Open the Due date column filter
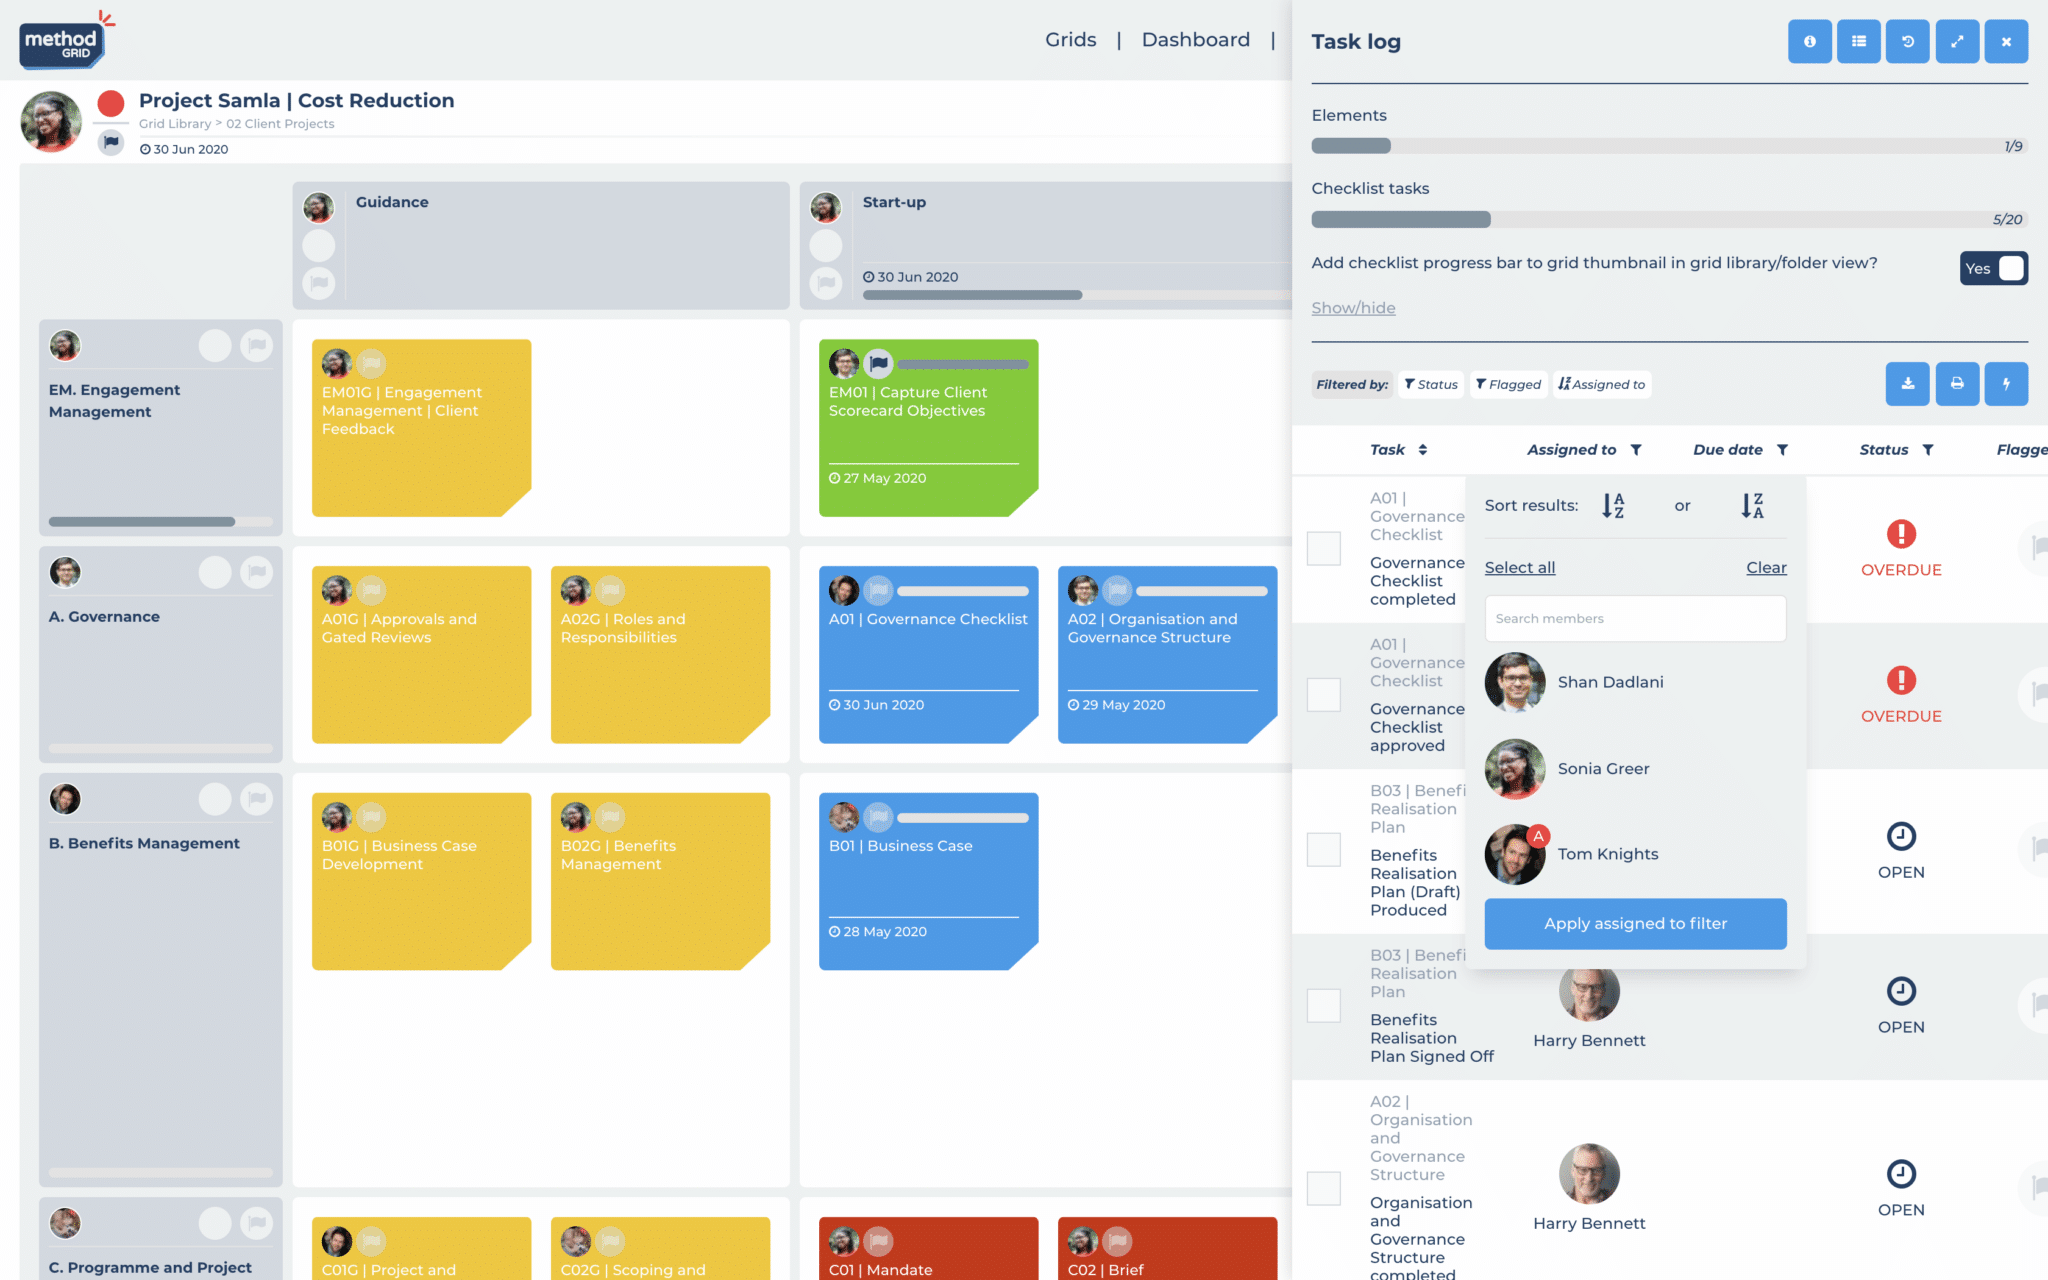2048x1280 pixels. click(x=1782, y=450)
